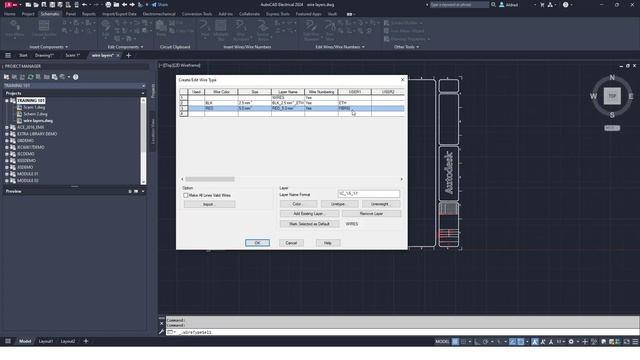This screenshot has width=640, height=360.
Task: Click Add Existing Layer button
Action: 309,213
